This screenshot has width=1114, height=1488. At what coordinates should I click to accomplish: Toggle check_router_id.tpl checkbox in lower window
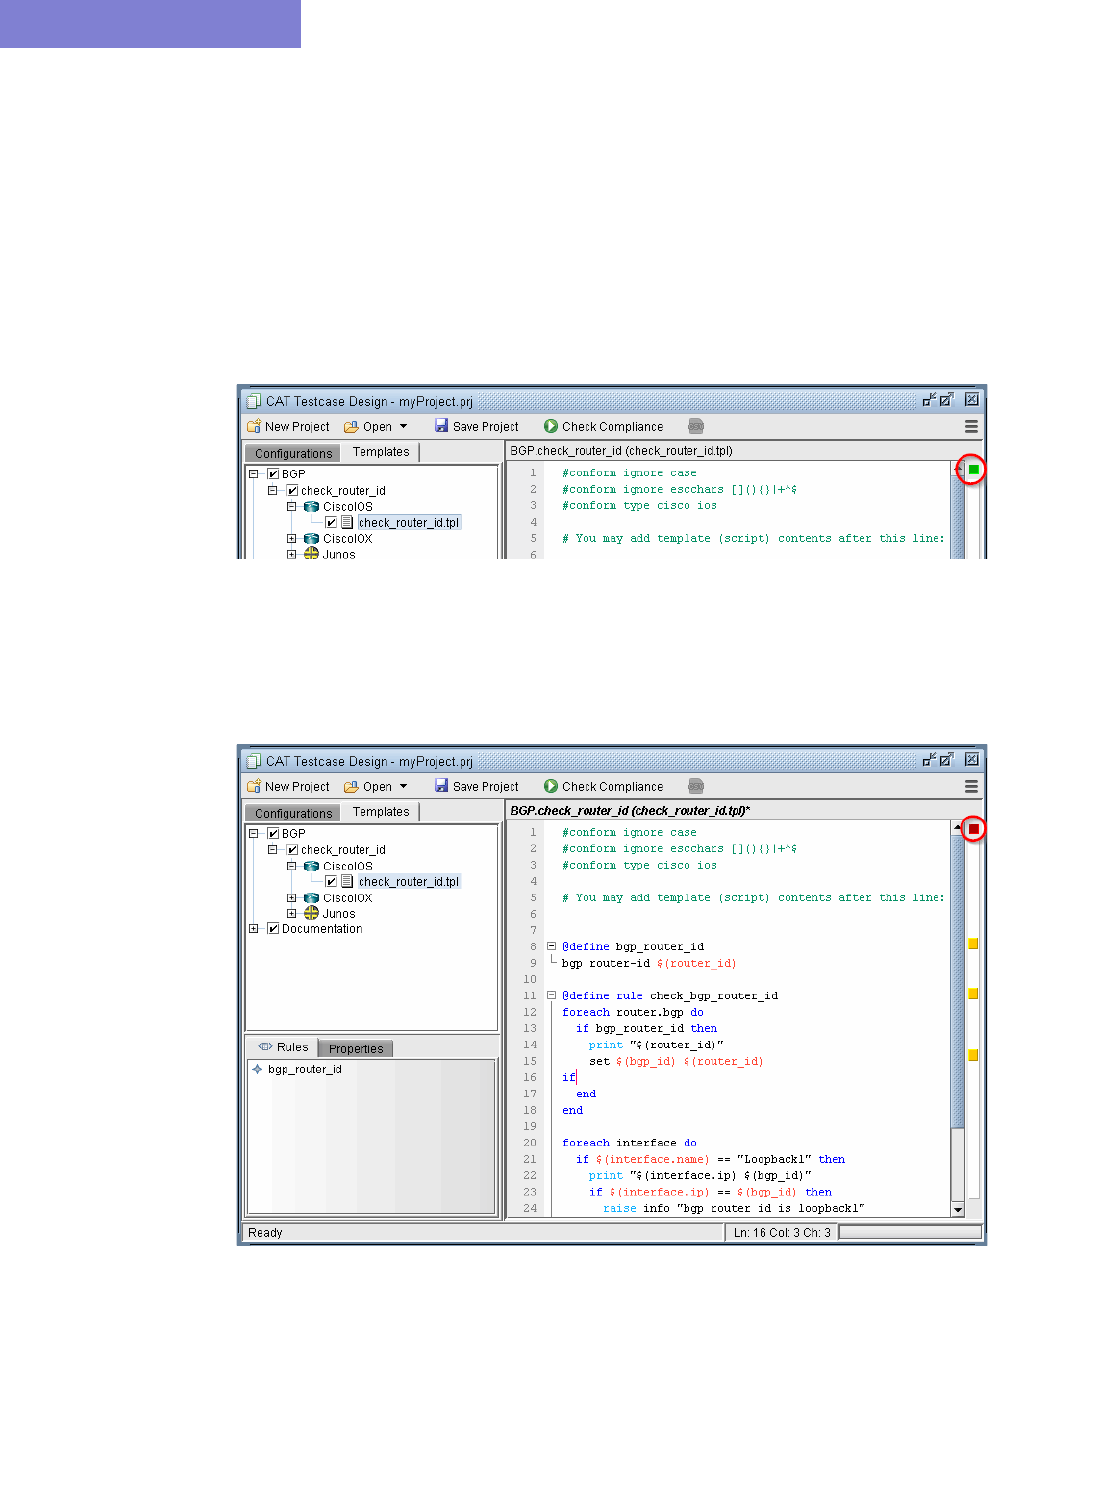coord(331,882)
